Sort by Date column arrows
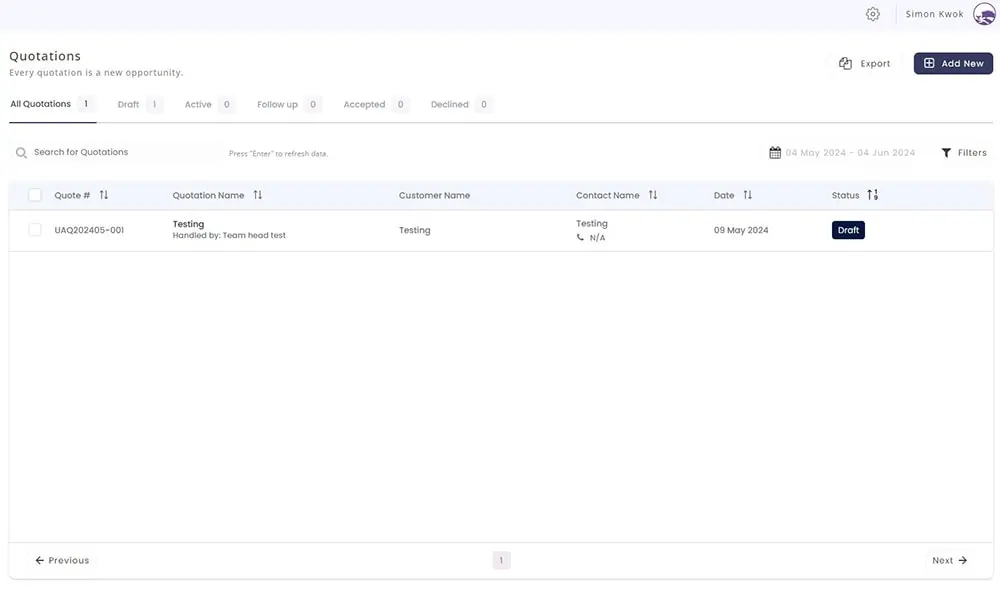This screenshot has width=1000, height=600. (x=748, y=195)
